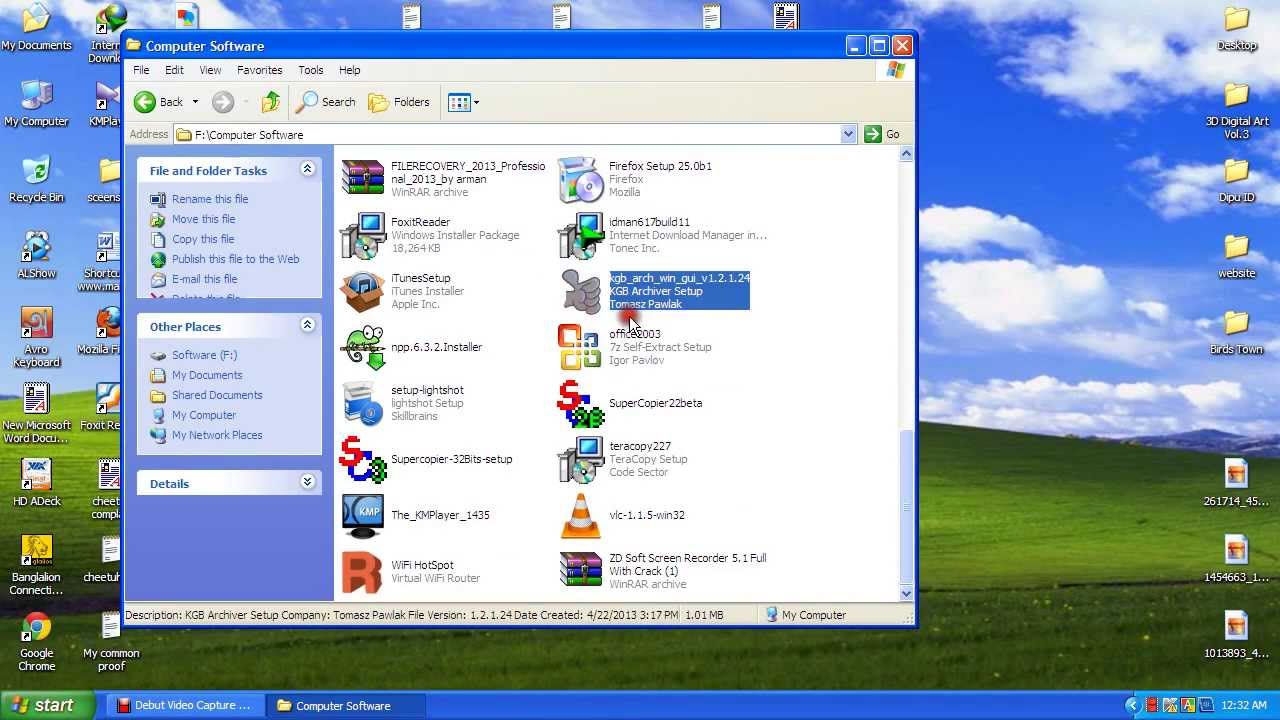
Task: Select the SuperCopier22beta file icon
Action: 580,403
